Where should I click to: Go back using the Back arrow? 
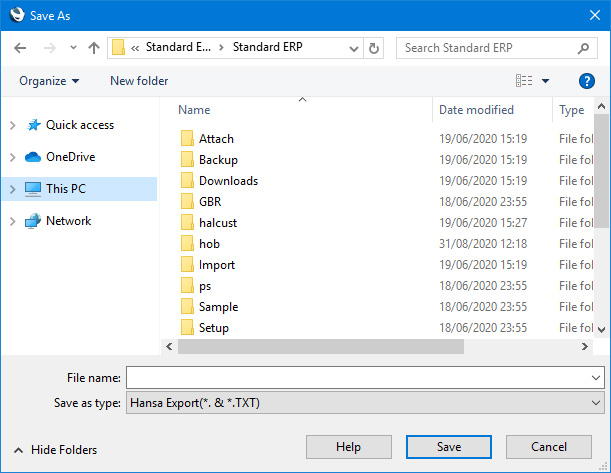coord(20,48)
